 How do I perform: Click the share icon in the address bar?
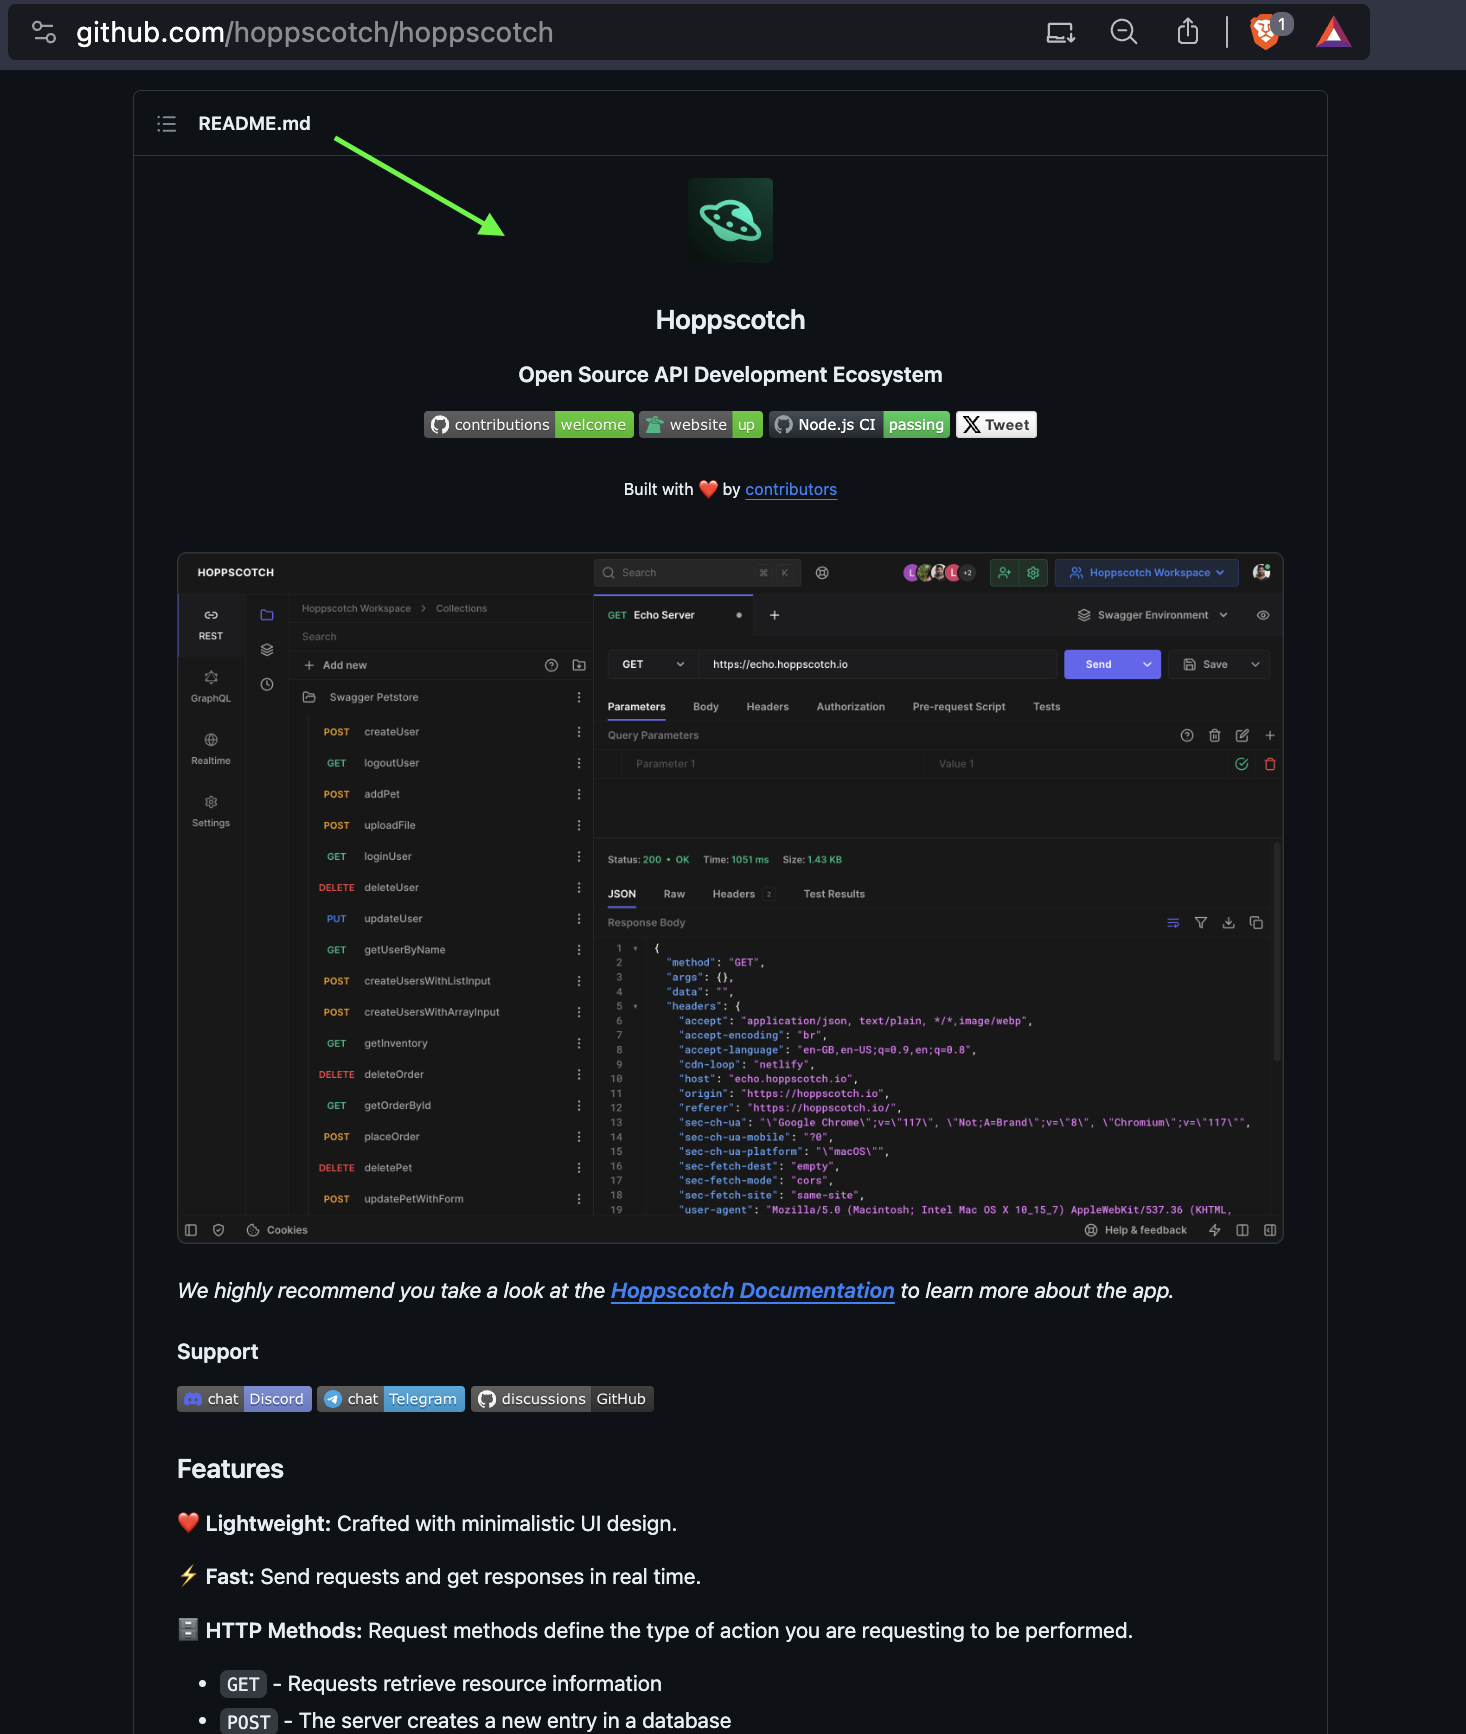click(1187, 32)
